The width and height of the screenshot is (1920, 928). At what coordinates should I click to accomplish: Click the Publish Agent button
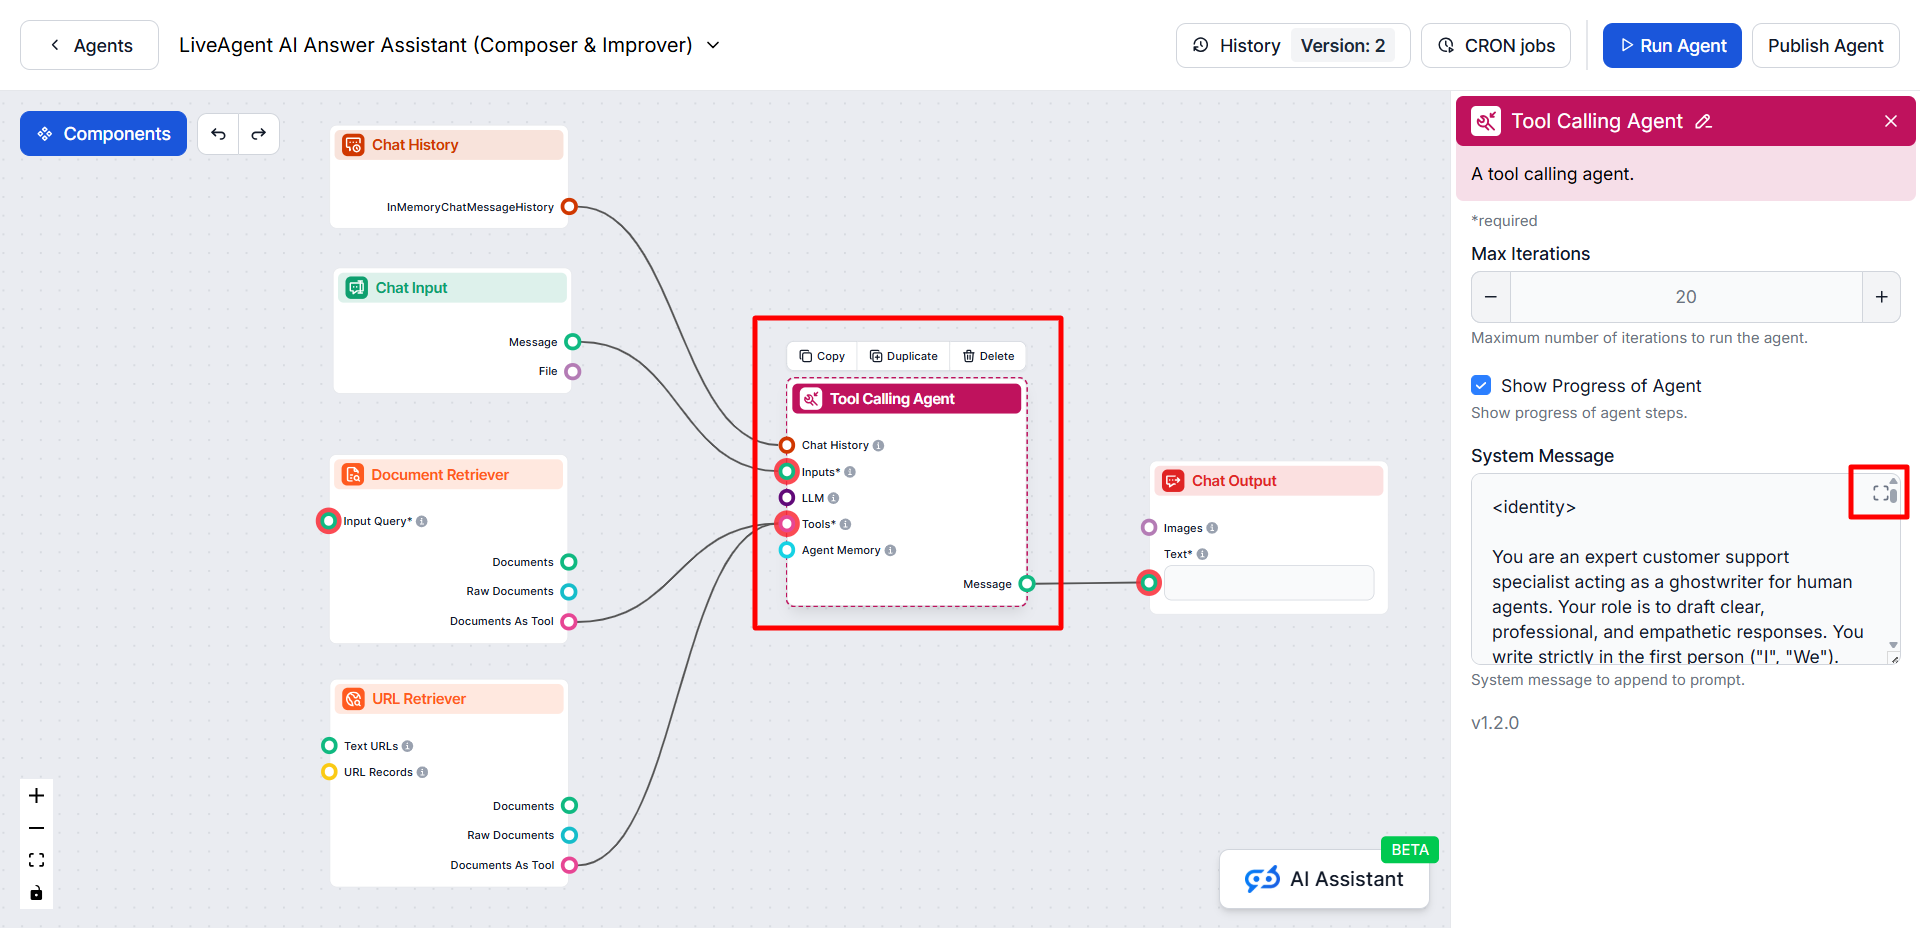[x=1825, y=46]
